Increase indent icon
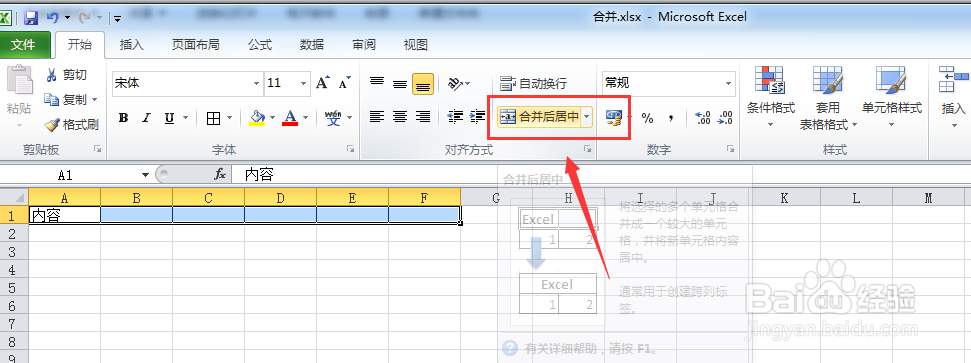 (477, 116)
